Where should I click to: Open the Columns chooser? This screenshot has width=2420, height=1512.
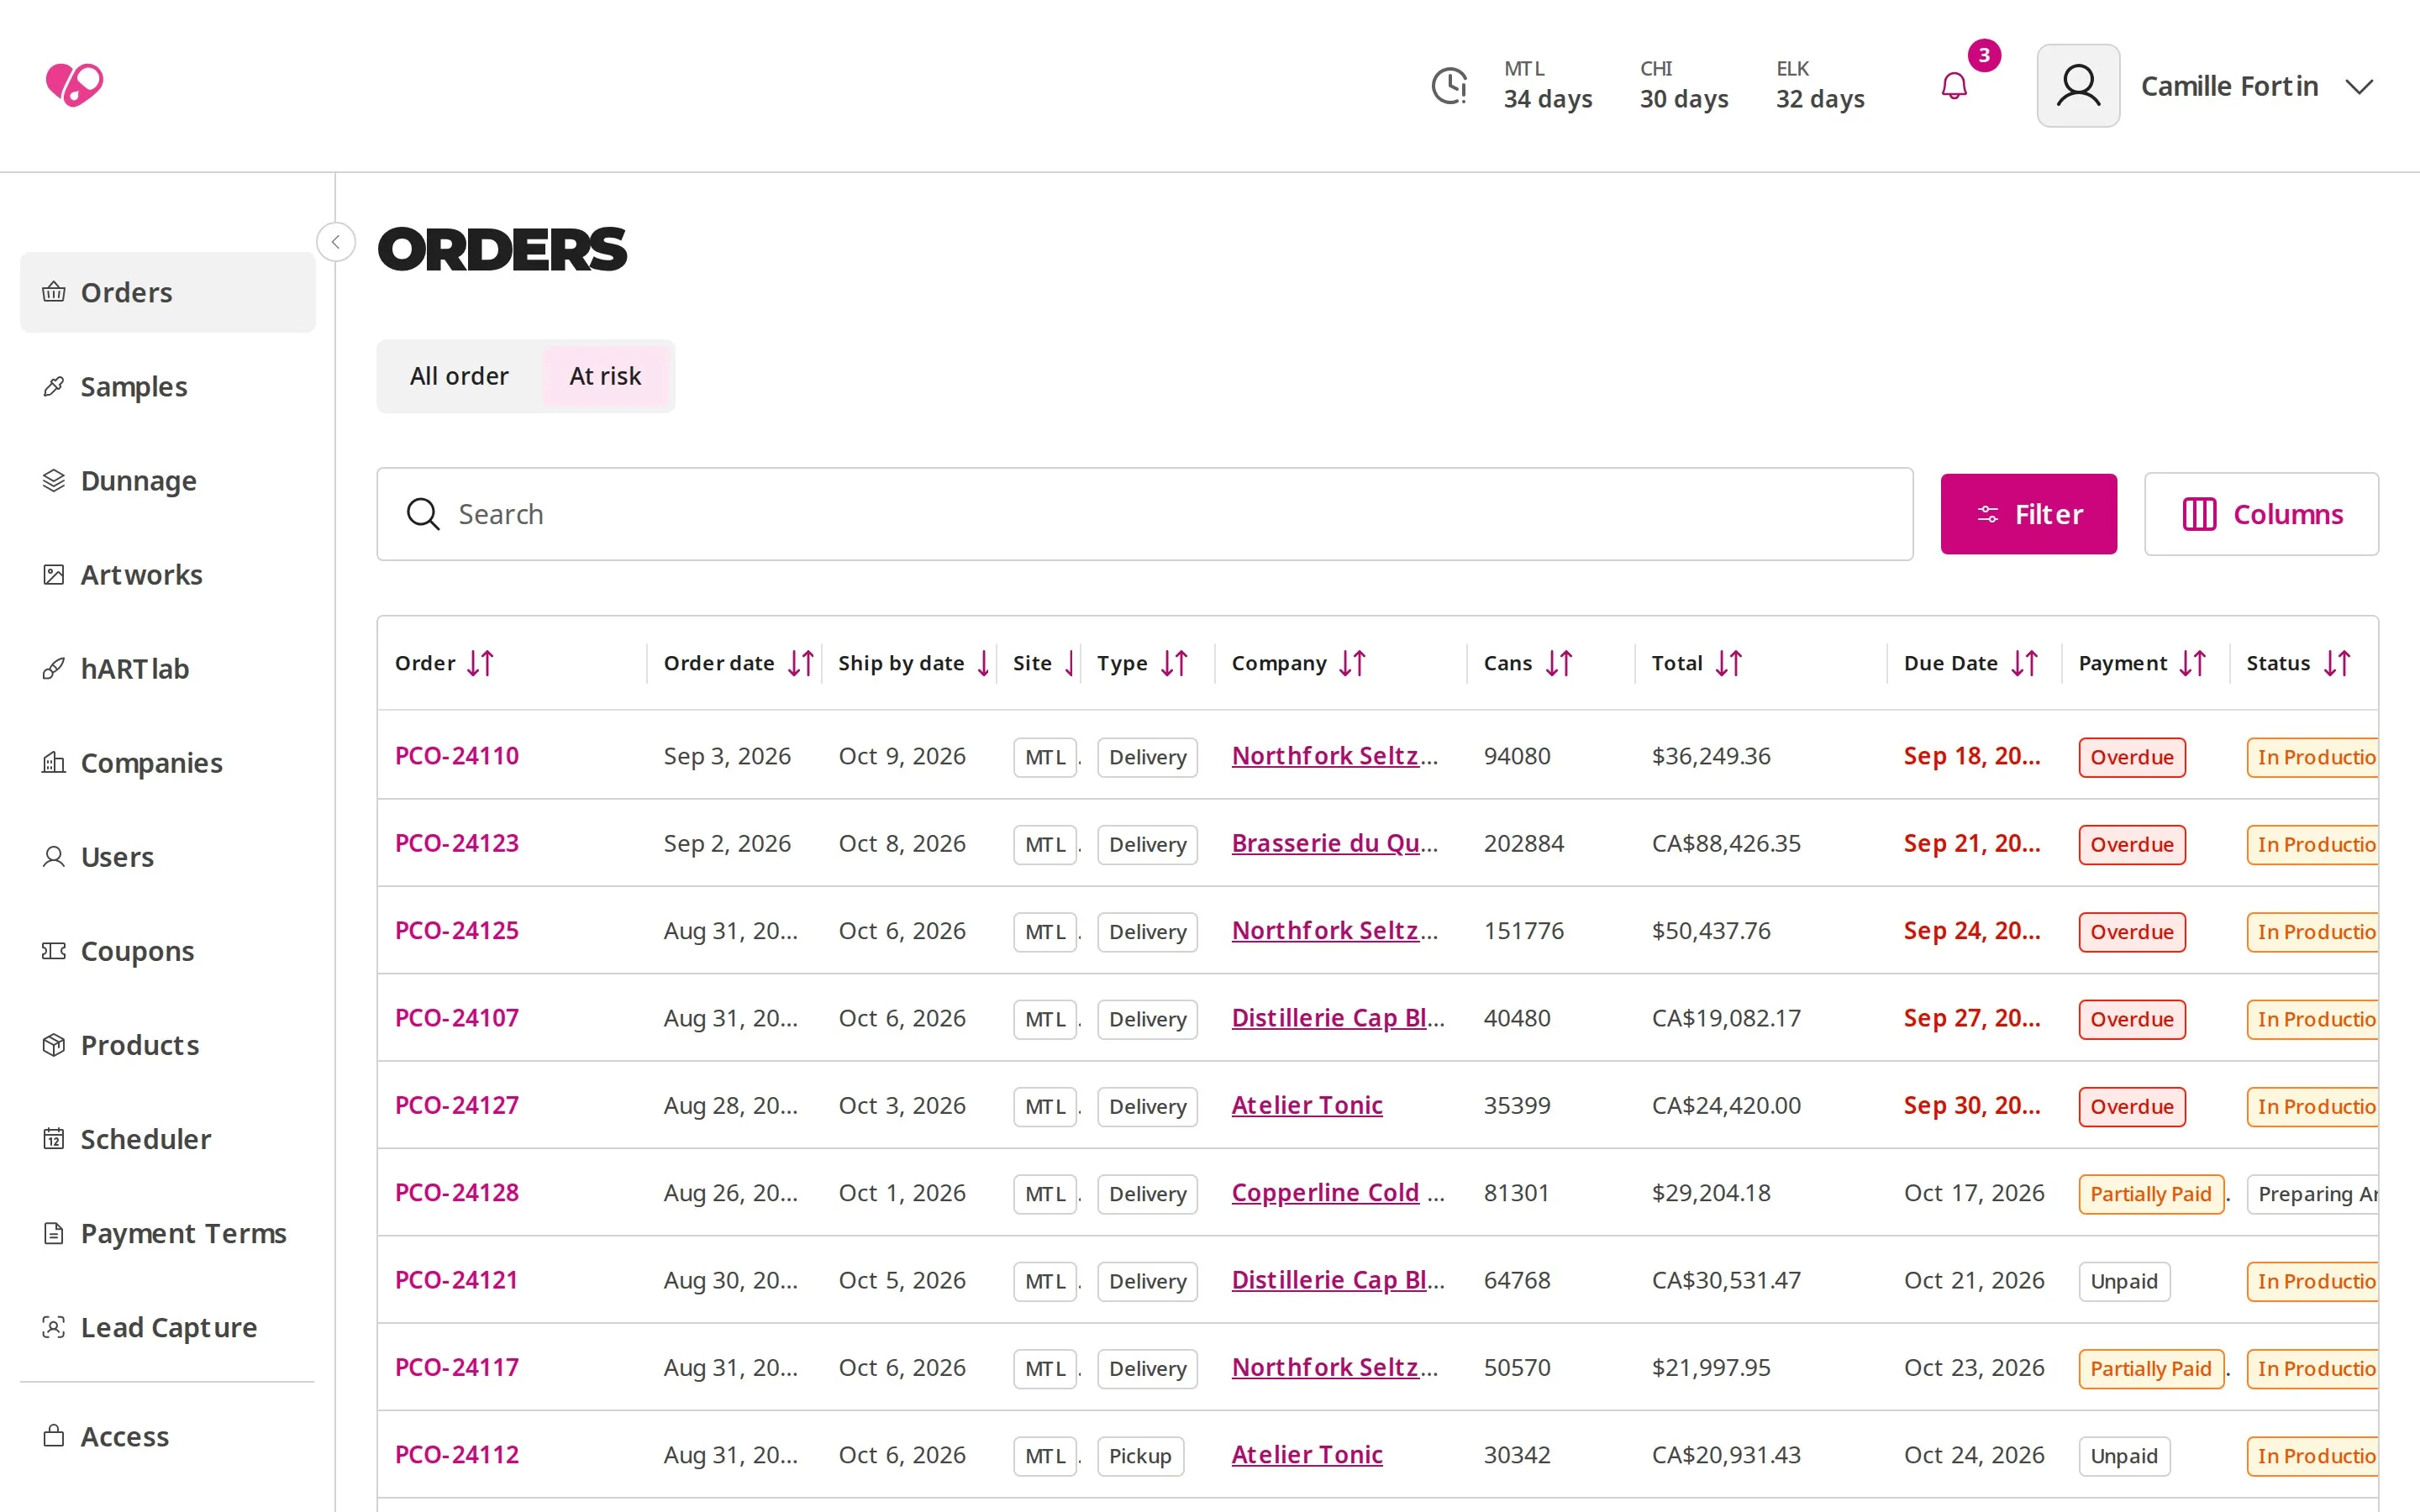[x=2261, y=514]
